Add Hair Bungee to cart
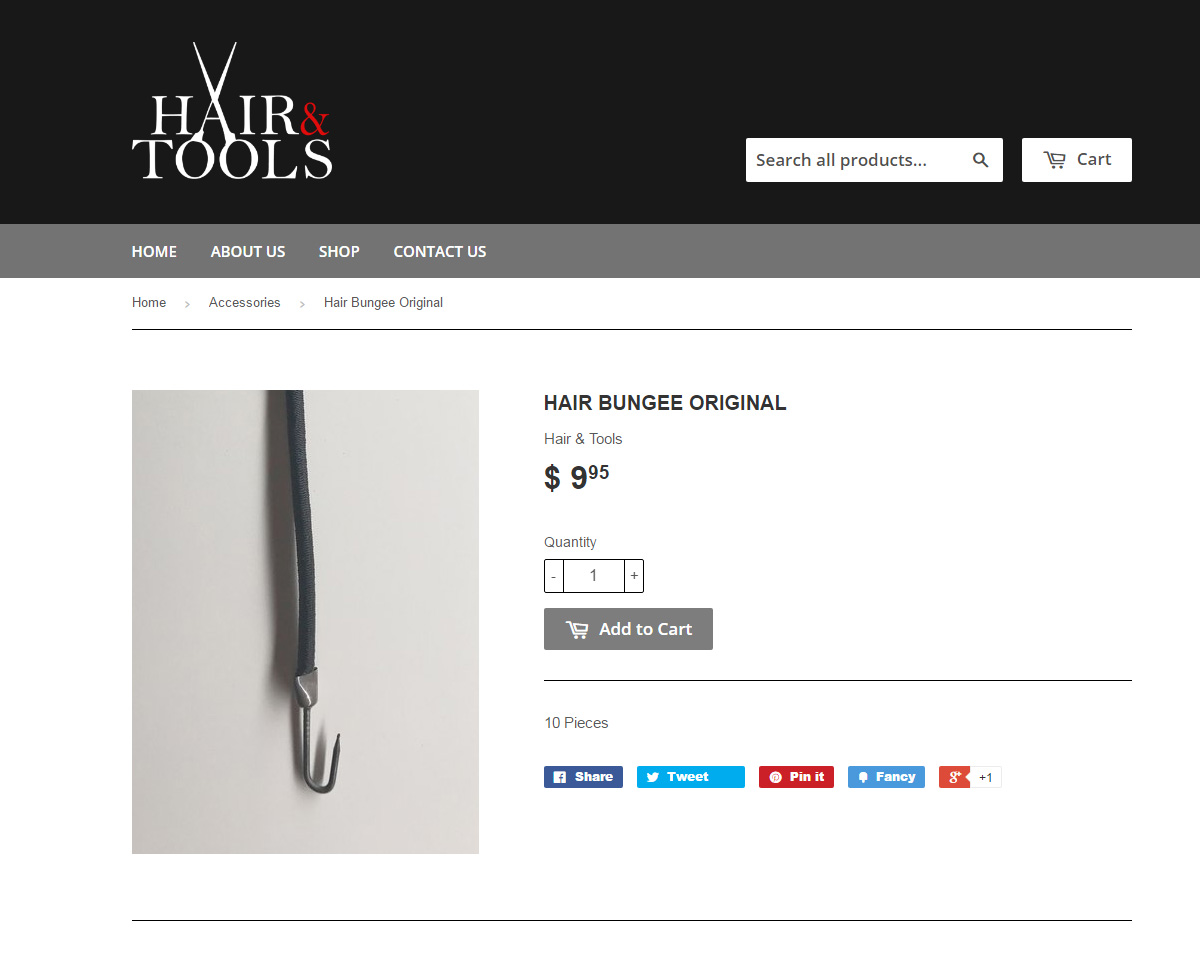The height and width of the screenshot is (954, 1200). [628, 629]
